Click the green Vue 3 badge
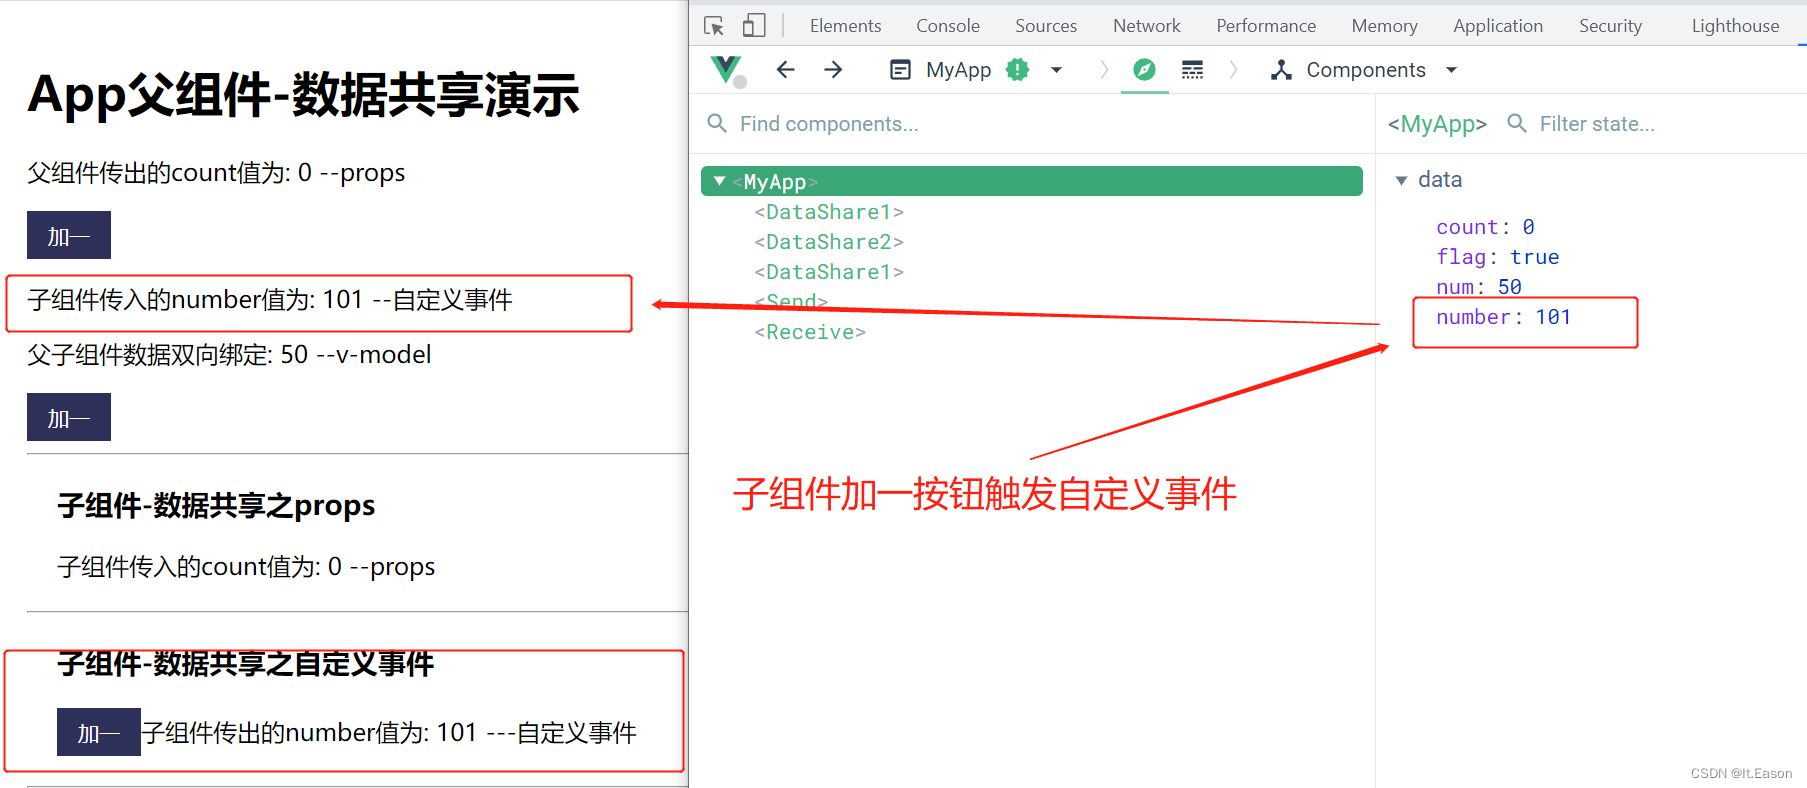1807x788 pixels. 1017,70
